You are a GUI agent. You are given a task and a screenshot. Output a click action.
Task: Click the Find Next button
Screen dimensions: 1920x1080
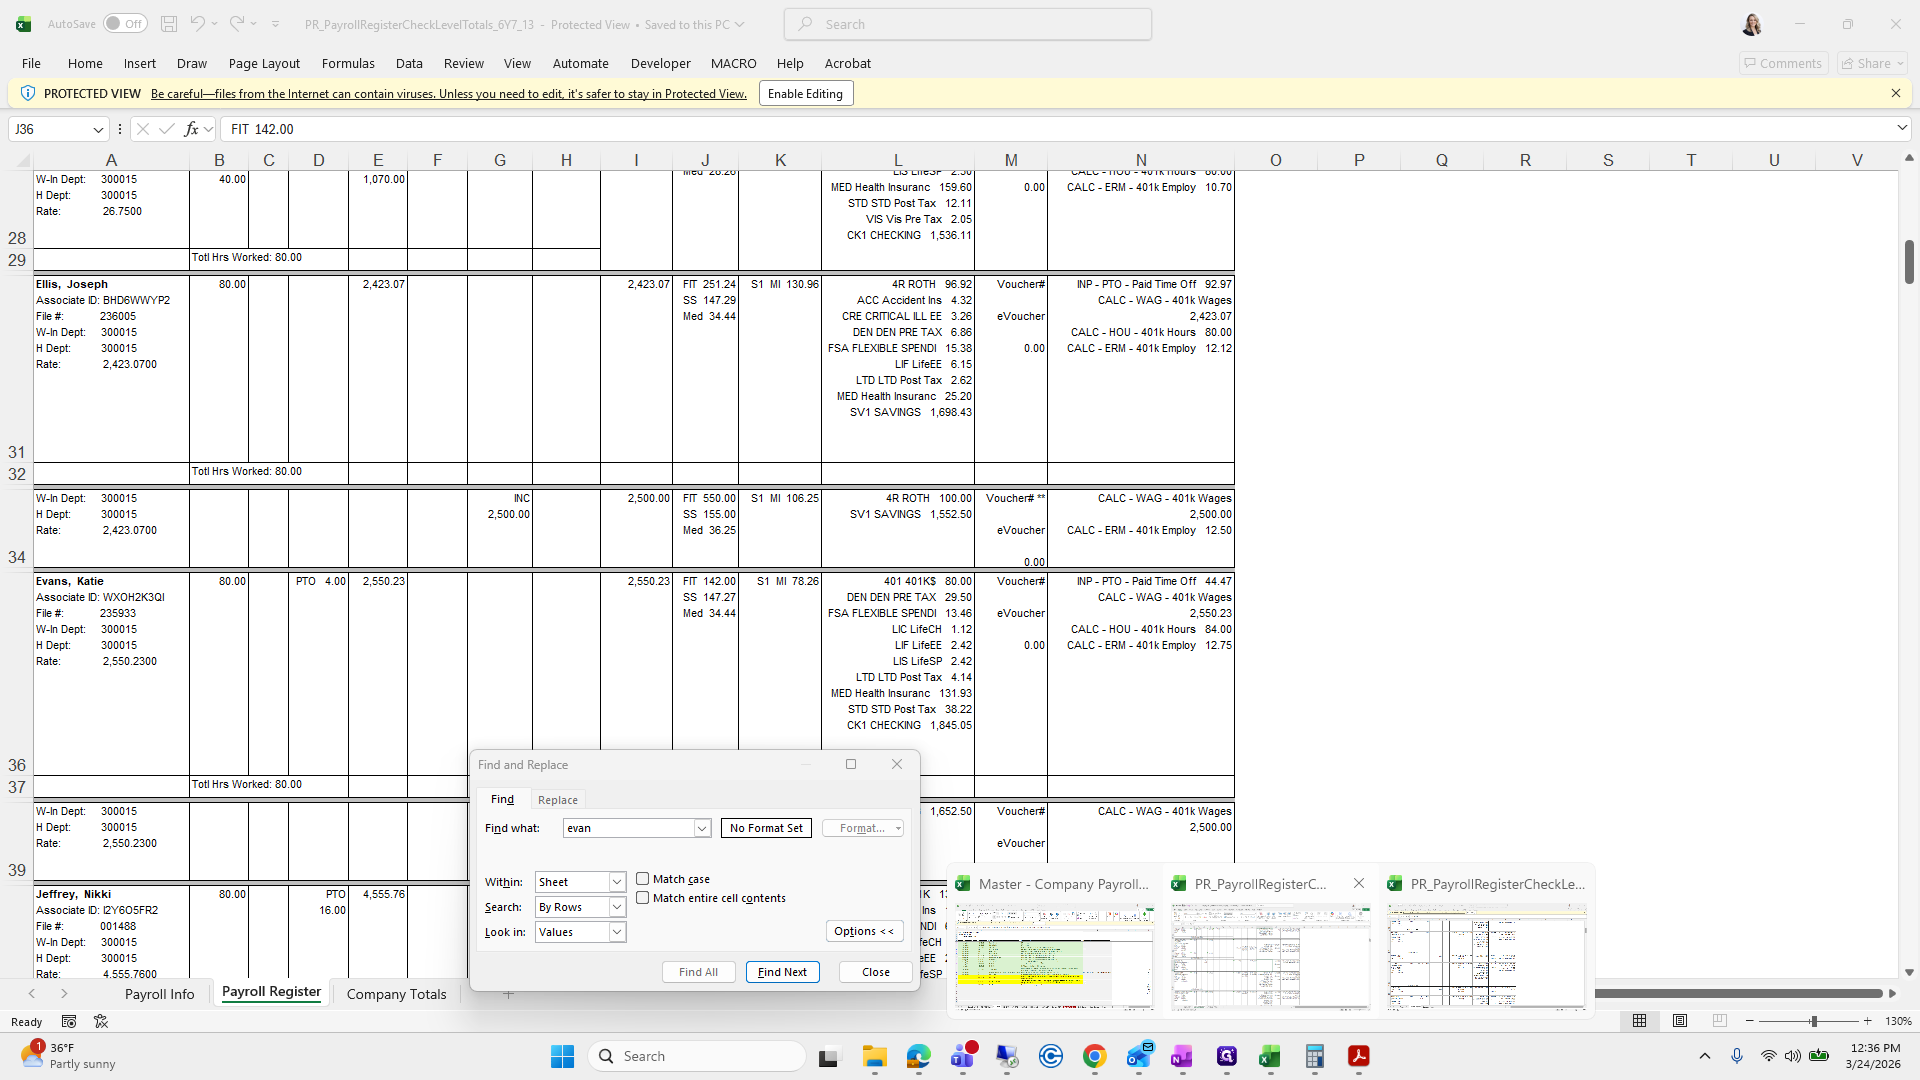tap(782, 972)
